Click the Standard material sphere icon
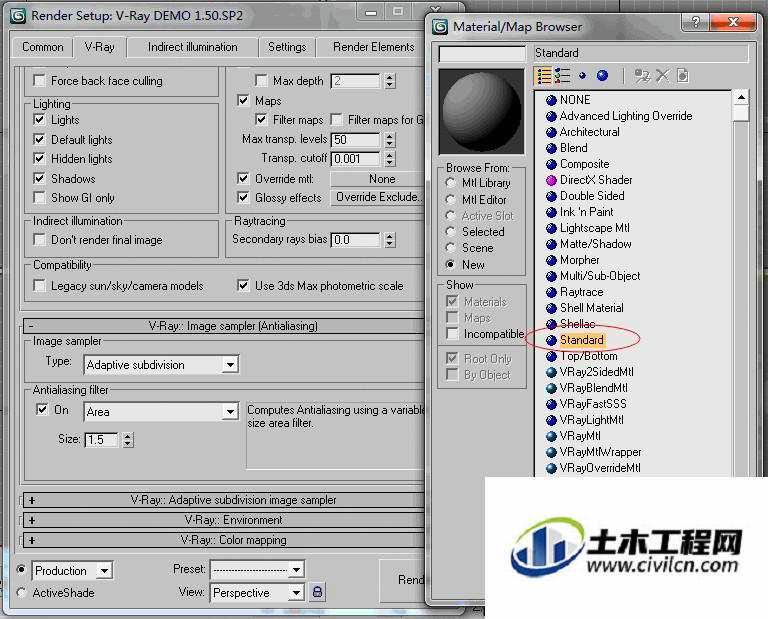Viewport: 768px width, 619px height. click(551, 340)
